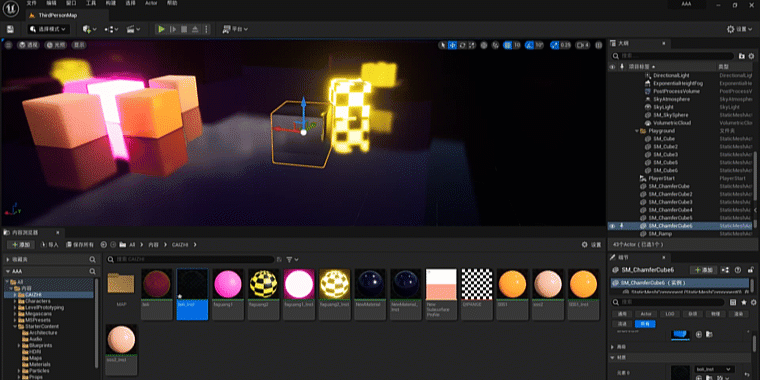Toggle grid snapping in viewport toolbar
Viewport: 760px width, 380px height.
(507, 45)
